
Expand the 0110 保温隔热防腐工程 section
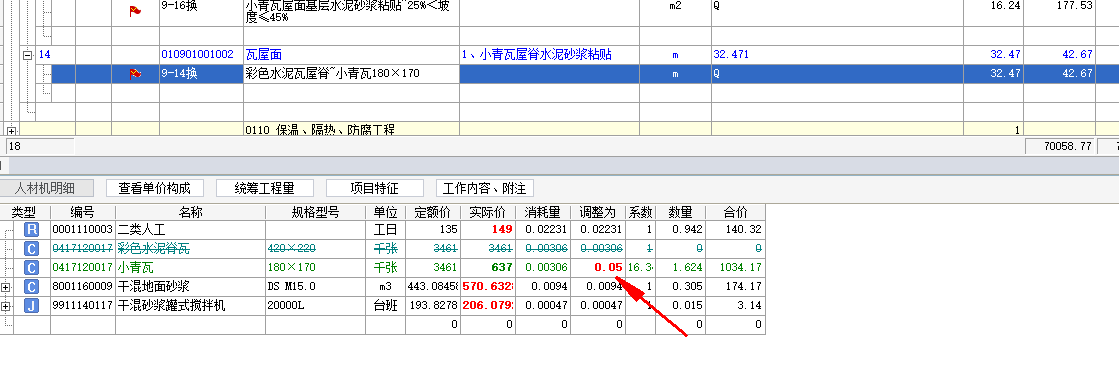[x=11, y=131]
